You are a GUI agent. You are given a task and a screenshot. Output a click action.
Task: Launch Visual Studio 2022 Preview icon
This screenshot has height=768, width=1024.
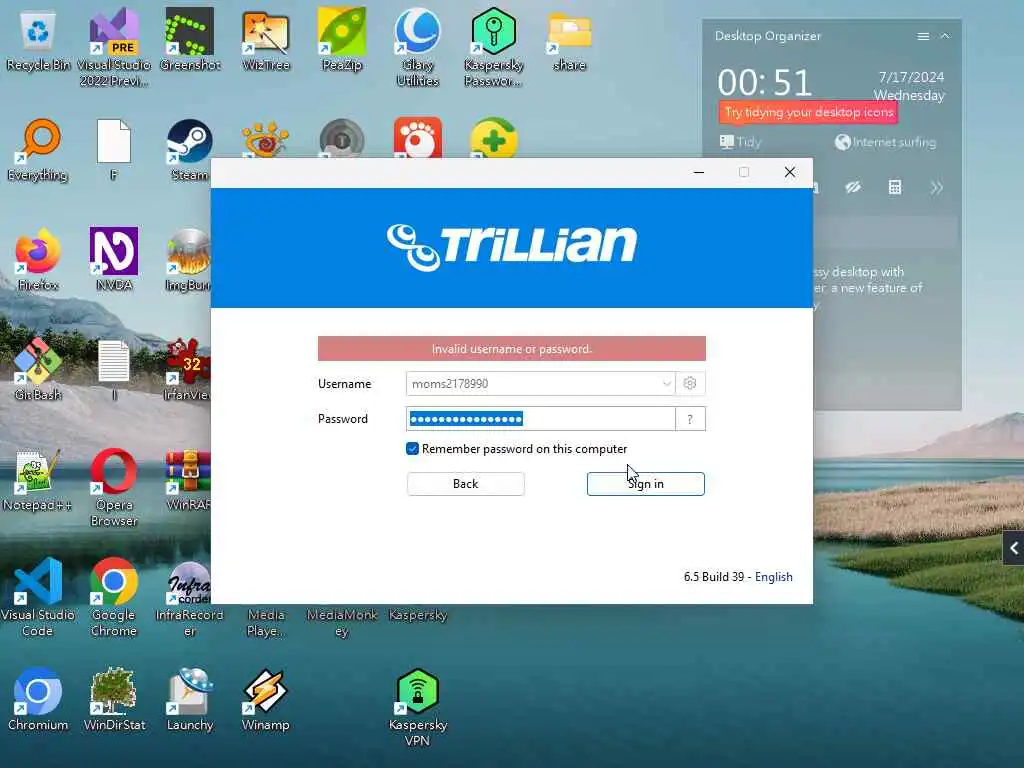[x=114, y=47]
